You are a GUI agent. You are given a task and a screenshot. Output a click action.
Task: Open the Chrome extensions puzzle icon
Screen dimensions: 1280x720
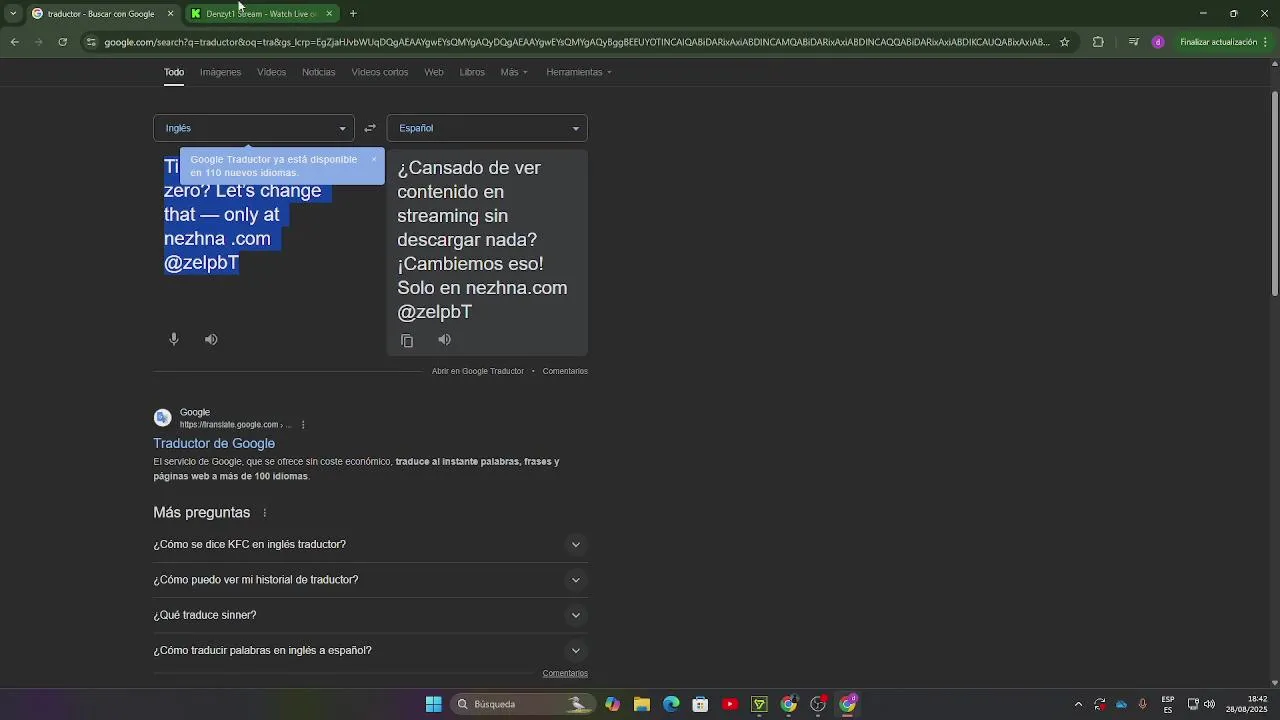coord(1098,42)
